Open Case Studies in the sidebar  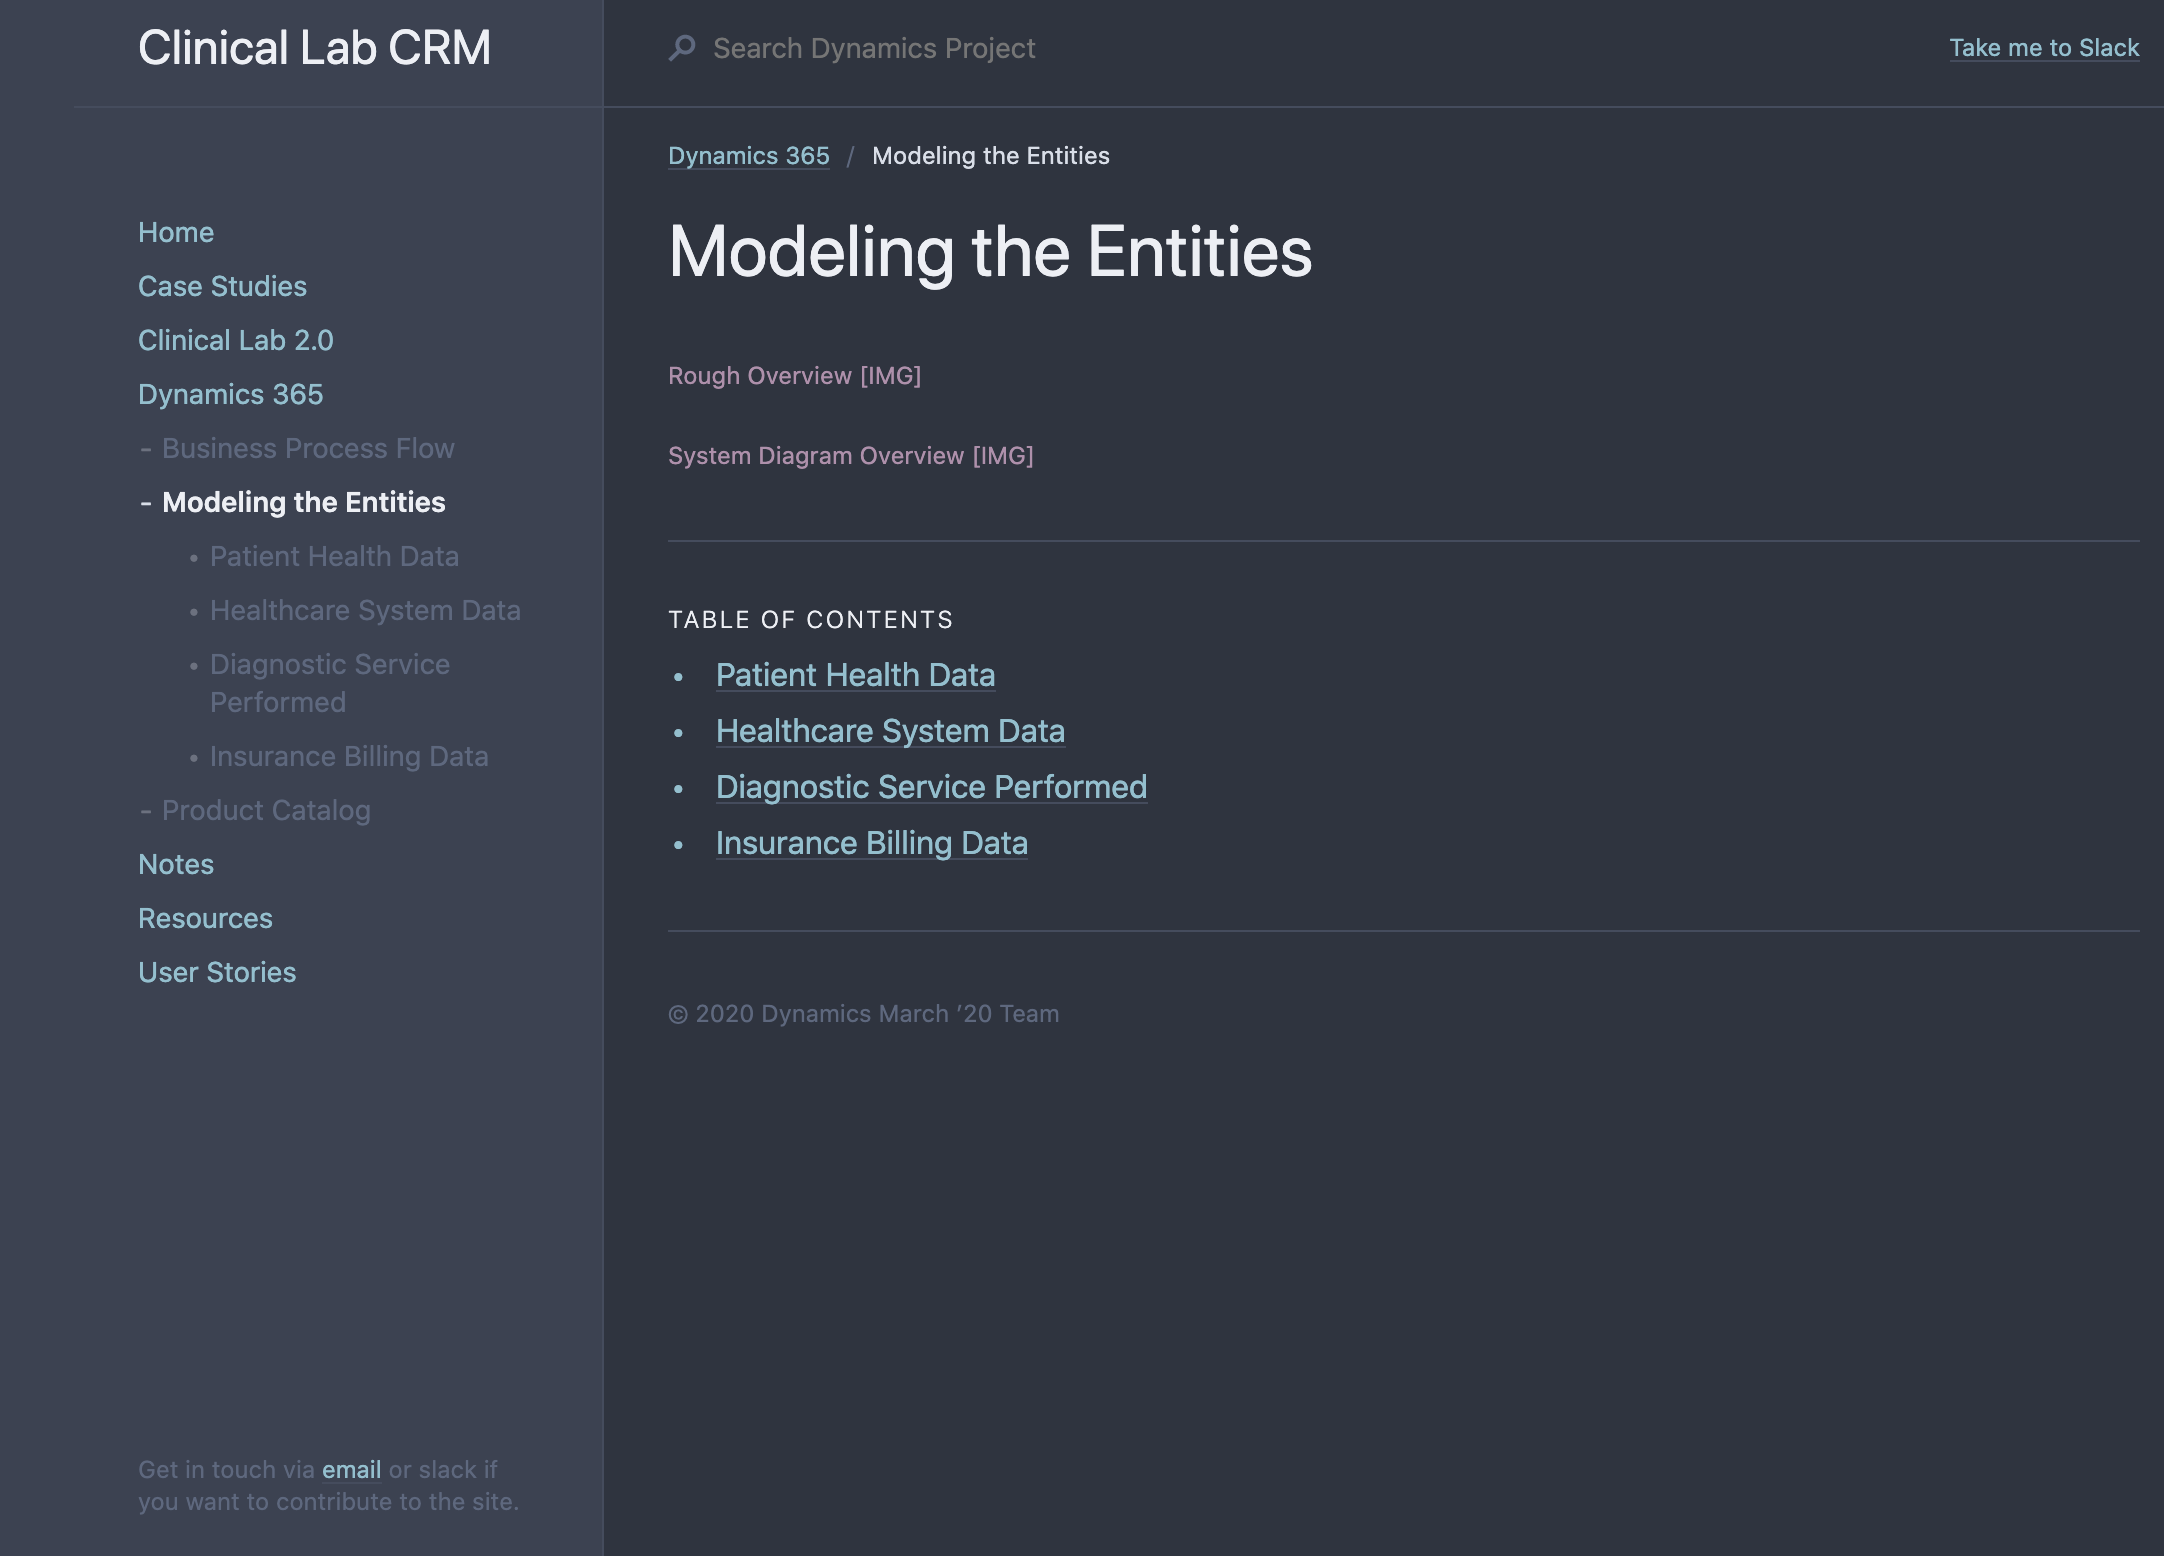222,286
